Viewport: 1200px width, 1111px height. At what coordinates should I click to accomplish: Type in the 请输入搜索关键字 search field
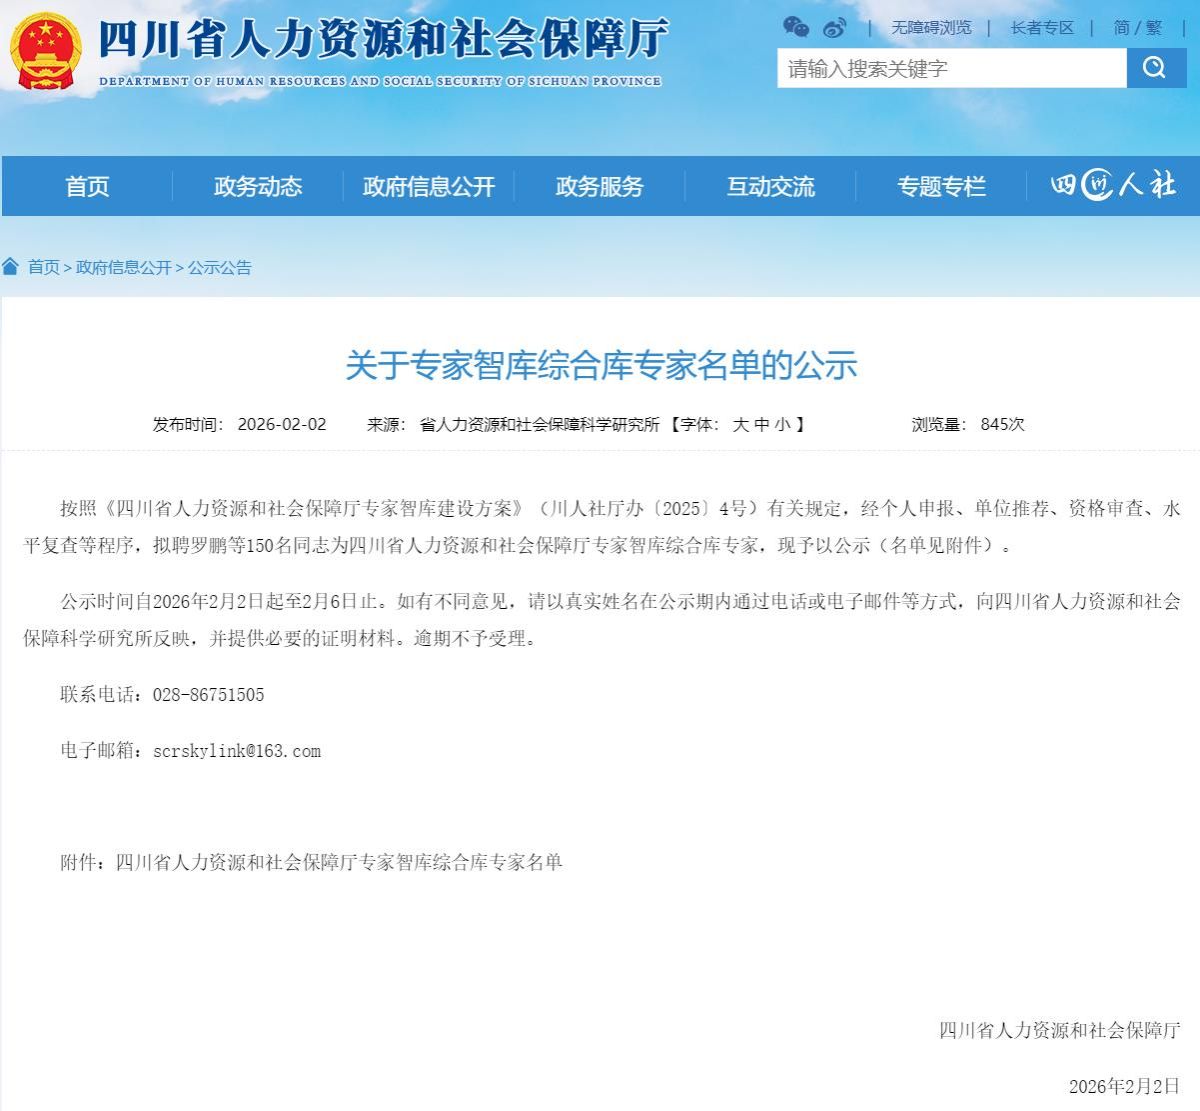tap(951, 68)
